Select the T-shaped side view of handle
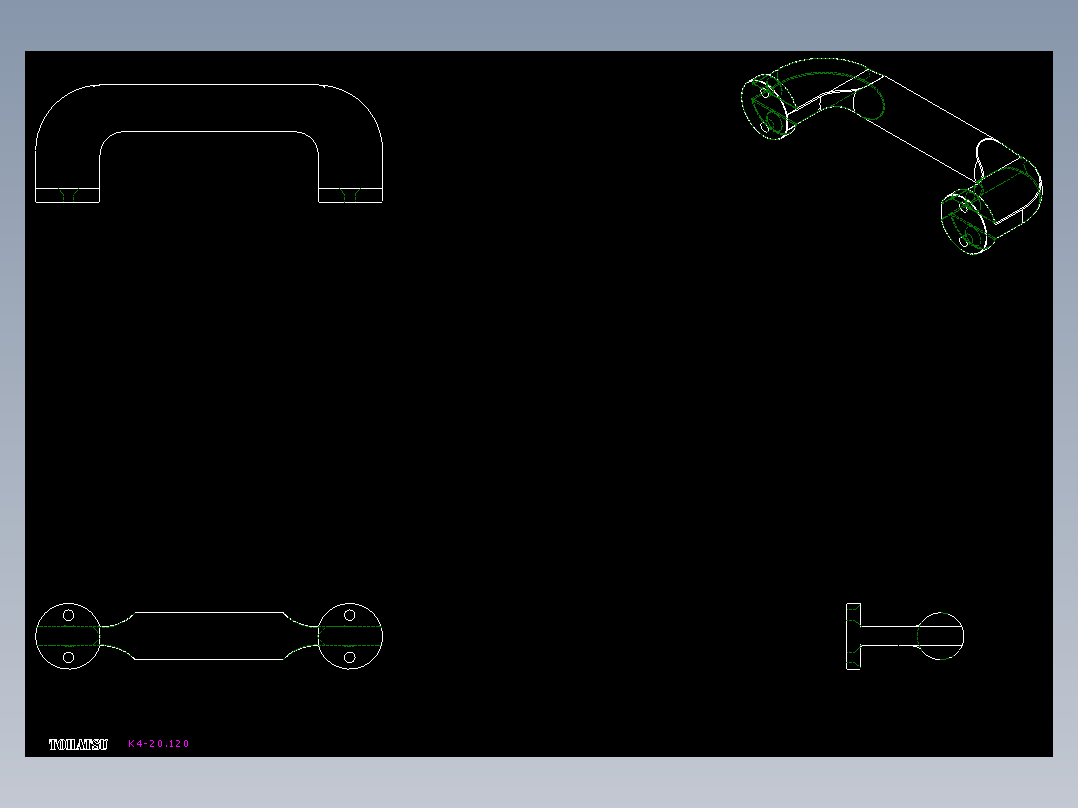The height and width of the screenshot is (808, 1078). [x=905, y=636]
